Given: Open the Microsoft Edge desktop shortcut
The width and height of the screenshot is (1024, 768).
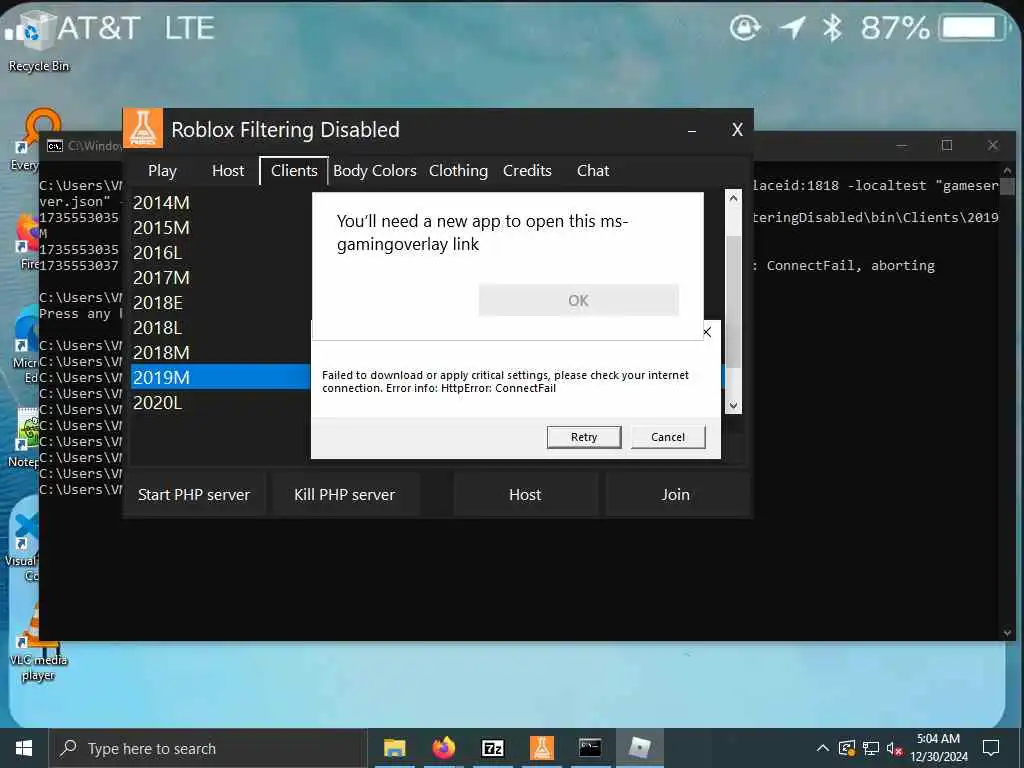Looking at the screenshot, I should tap(25, 346).
